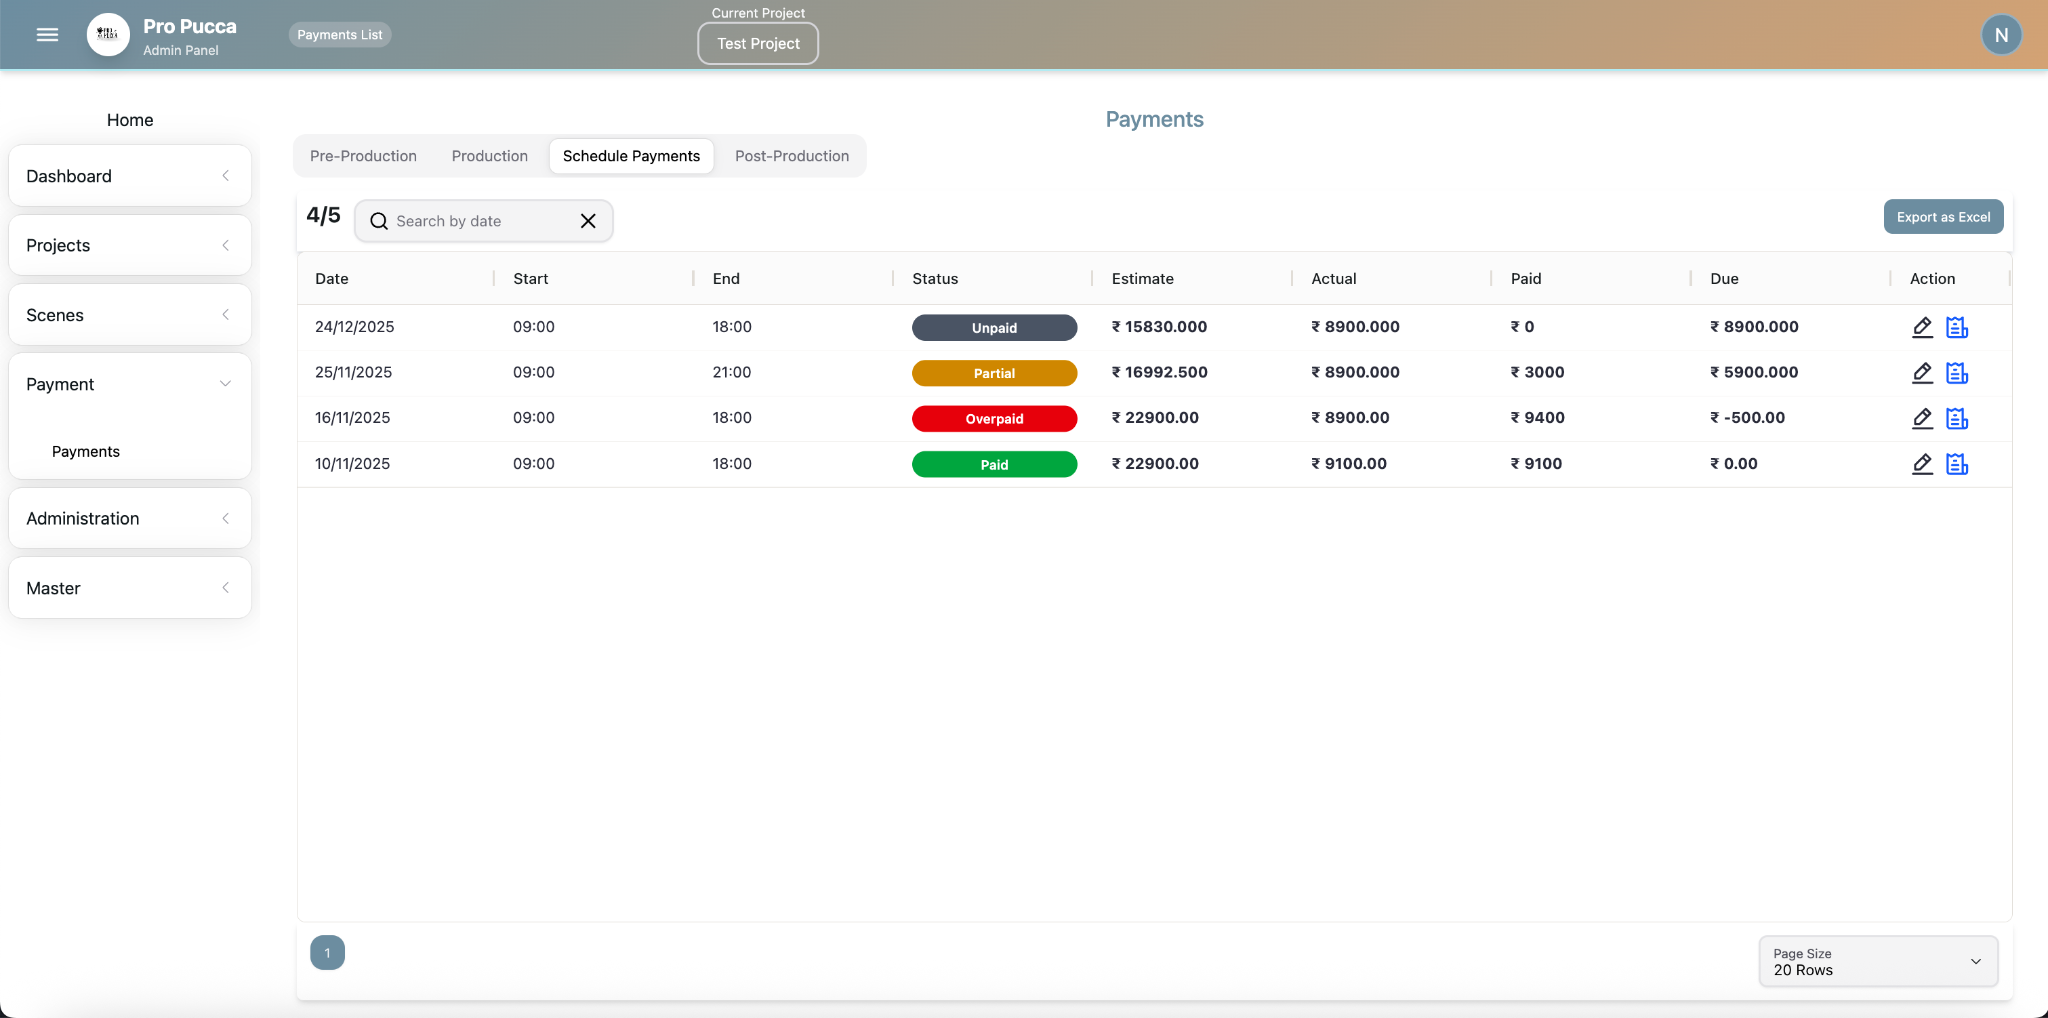Open report icon for the Overpaid row

[x=1957, y=419]
